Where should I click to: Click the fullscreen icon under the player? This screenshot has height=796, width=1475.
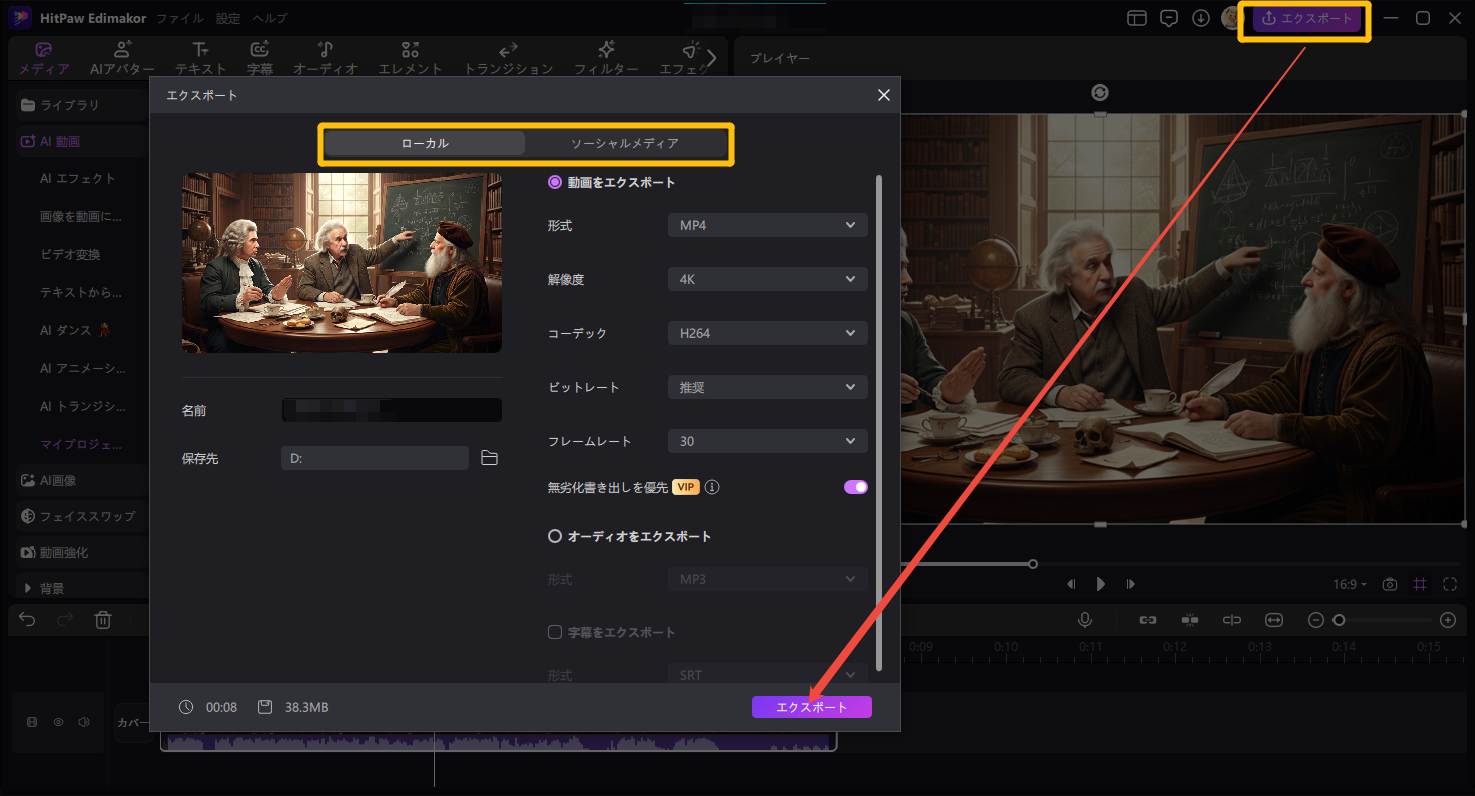tap(1450, 584)
